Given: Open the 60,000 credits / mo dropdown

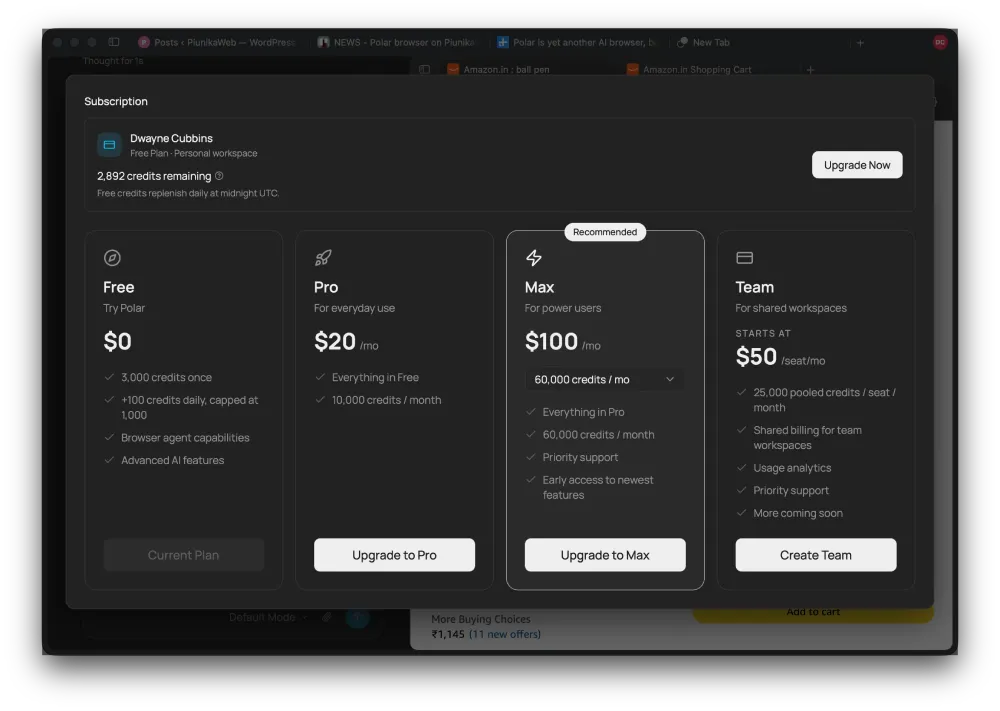Looking at the screenshot, I should pos(605,379).
